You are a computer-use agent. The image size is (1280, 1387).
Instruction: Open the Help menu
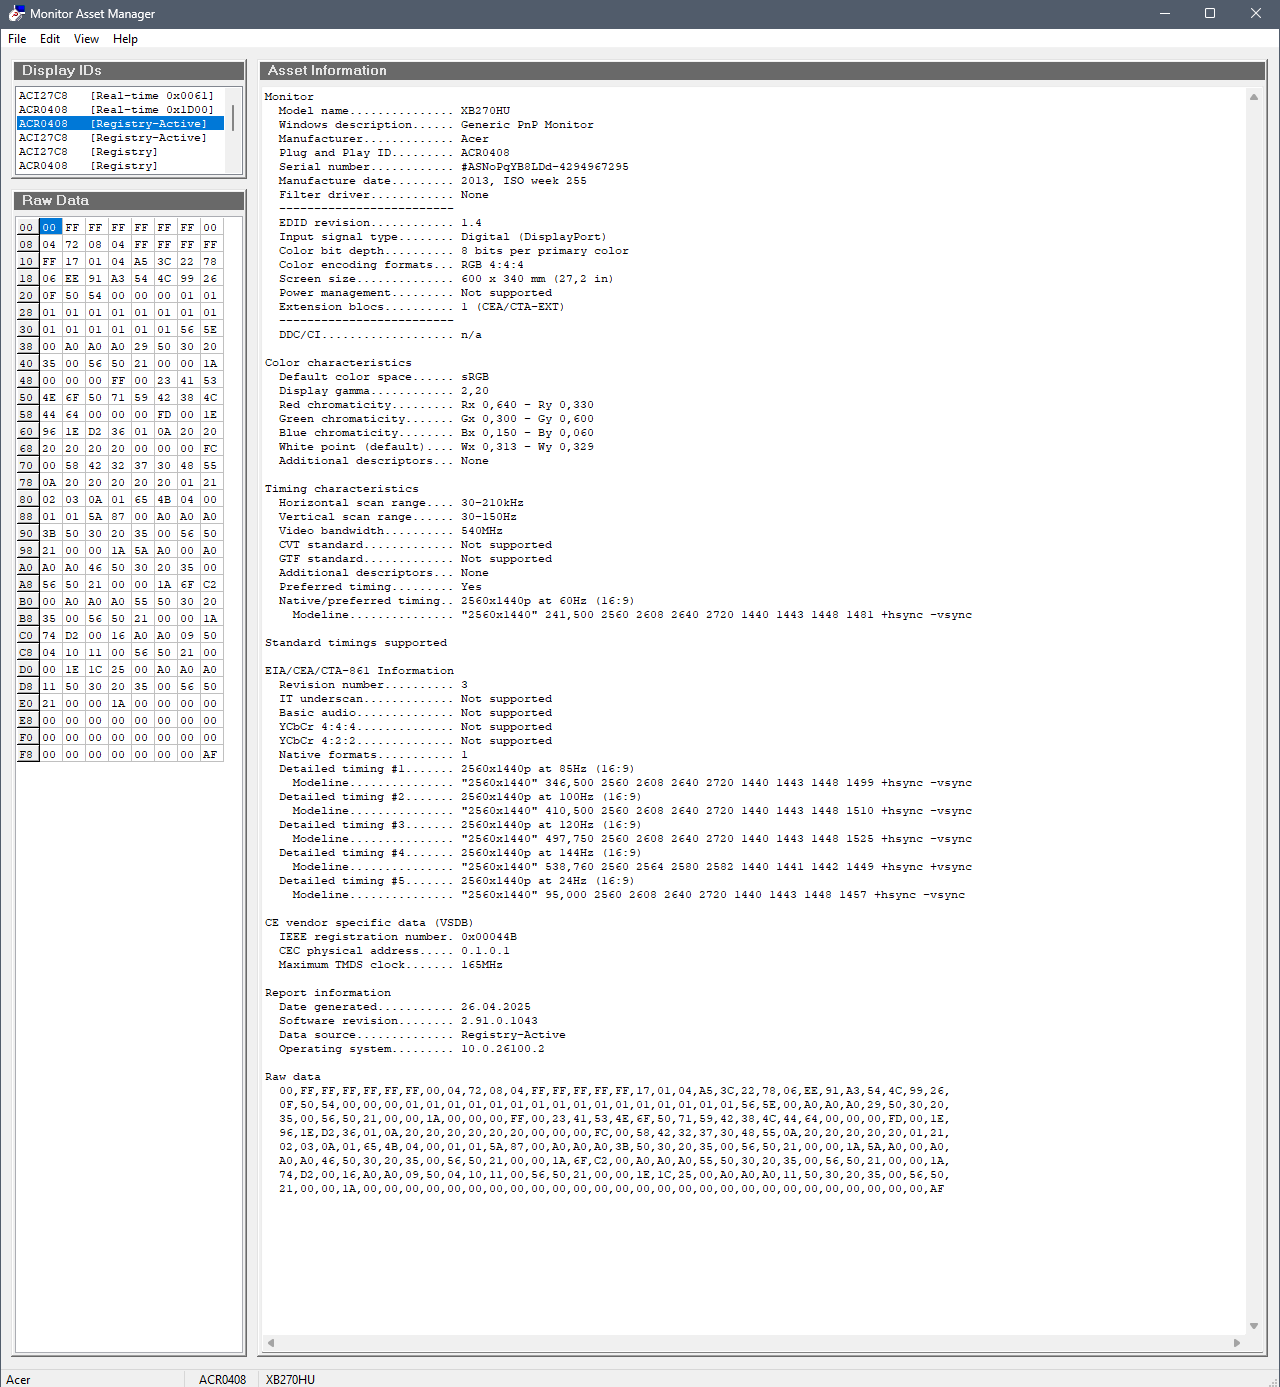[x=125, y=39]
